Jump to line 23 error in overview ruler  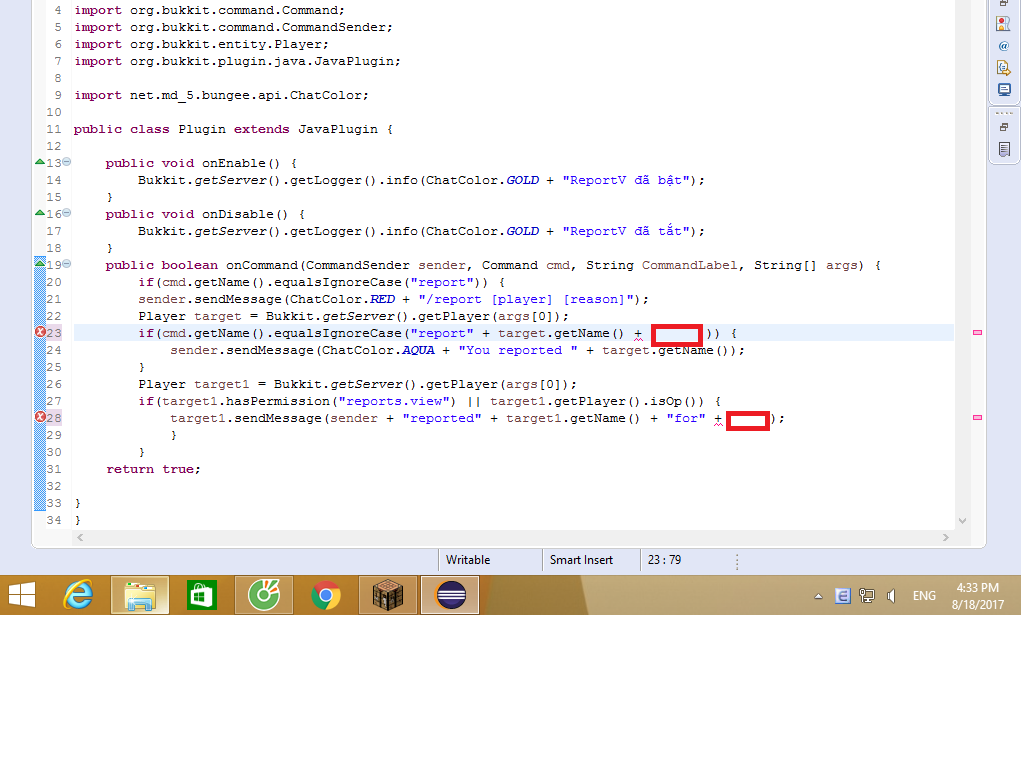[x=977, y=332]
